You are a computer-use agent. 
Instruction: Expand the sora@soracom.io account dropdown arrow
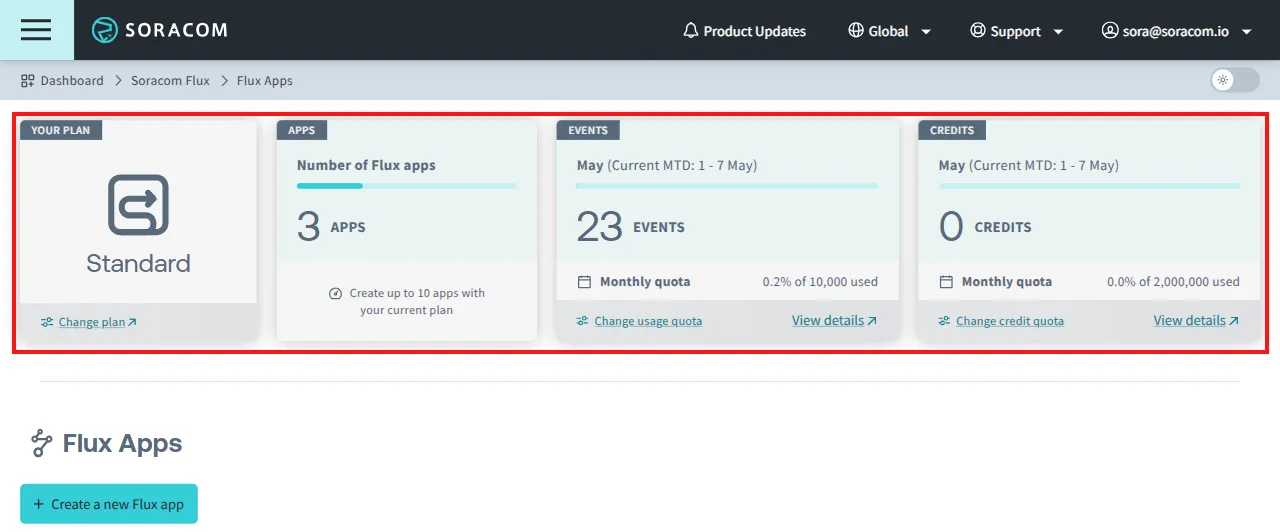point(1246,32)
